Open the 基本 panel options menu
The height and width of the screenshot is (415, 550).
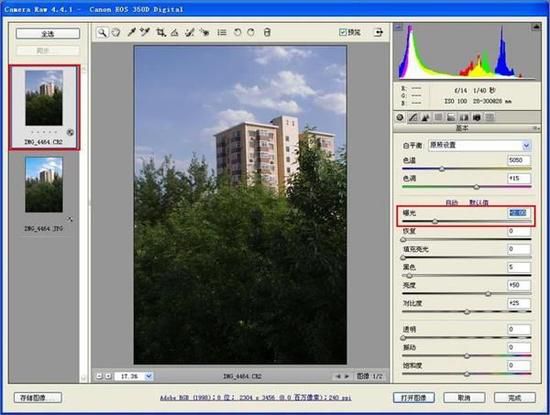coord(536,128)
